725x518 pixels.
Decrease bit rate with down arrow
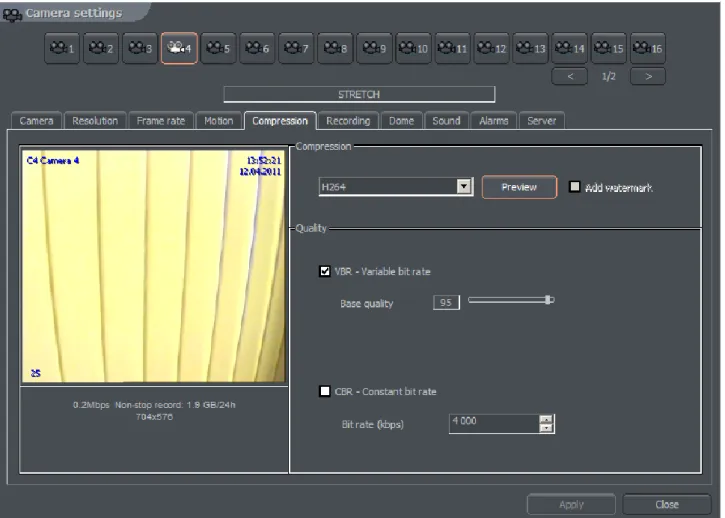[x=546, y=428]
